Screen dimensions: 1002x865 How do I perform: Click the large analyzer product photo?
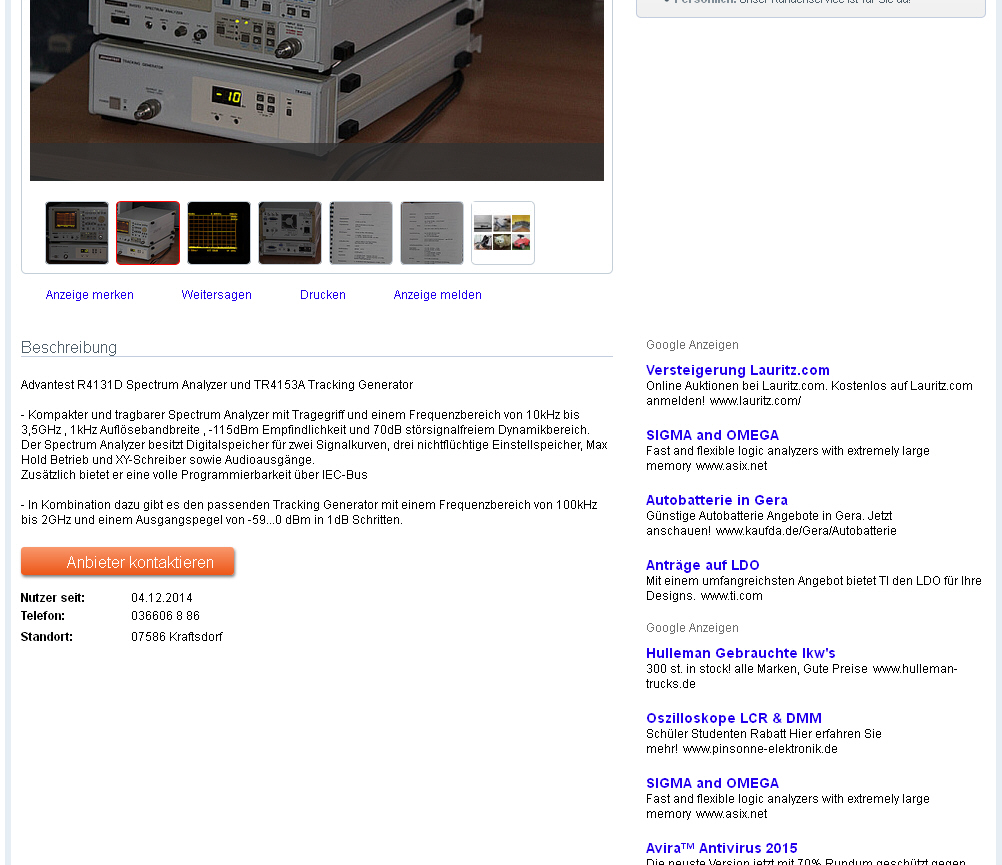click(x=317, y=90)
